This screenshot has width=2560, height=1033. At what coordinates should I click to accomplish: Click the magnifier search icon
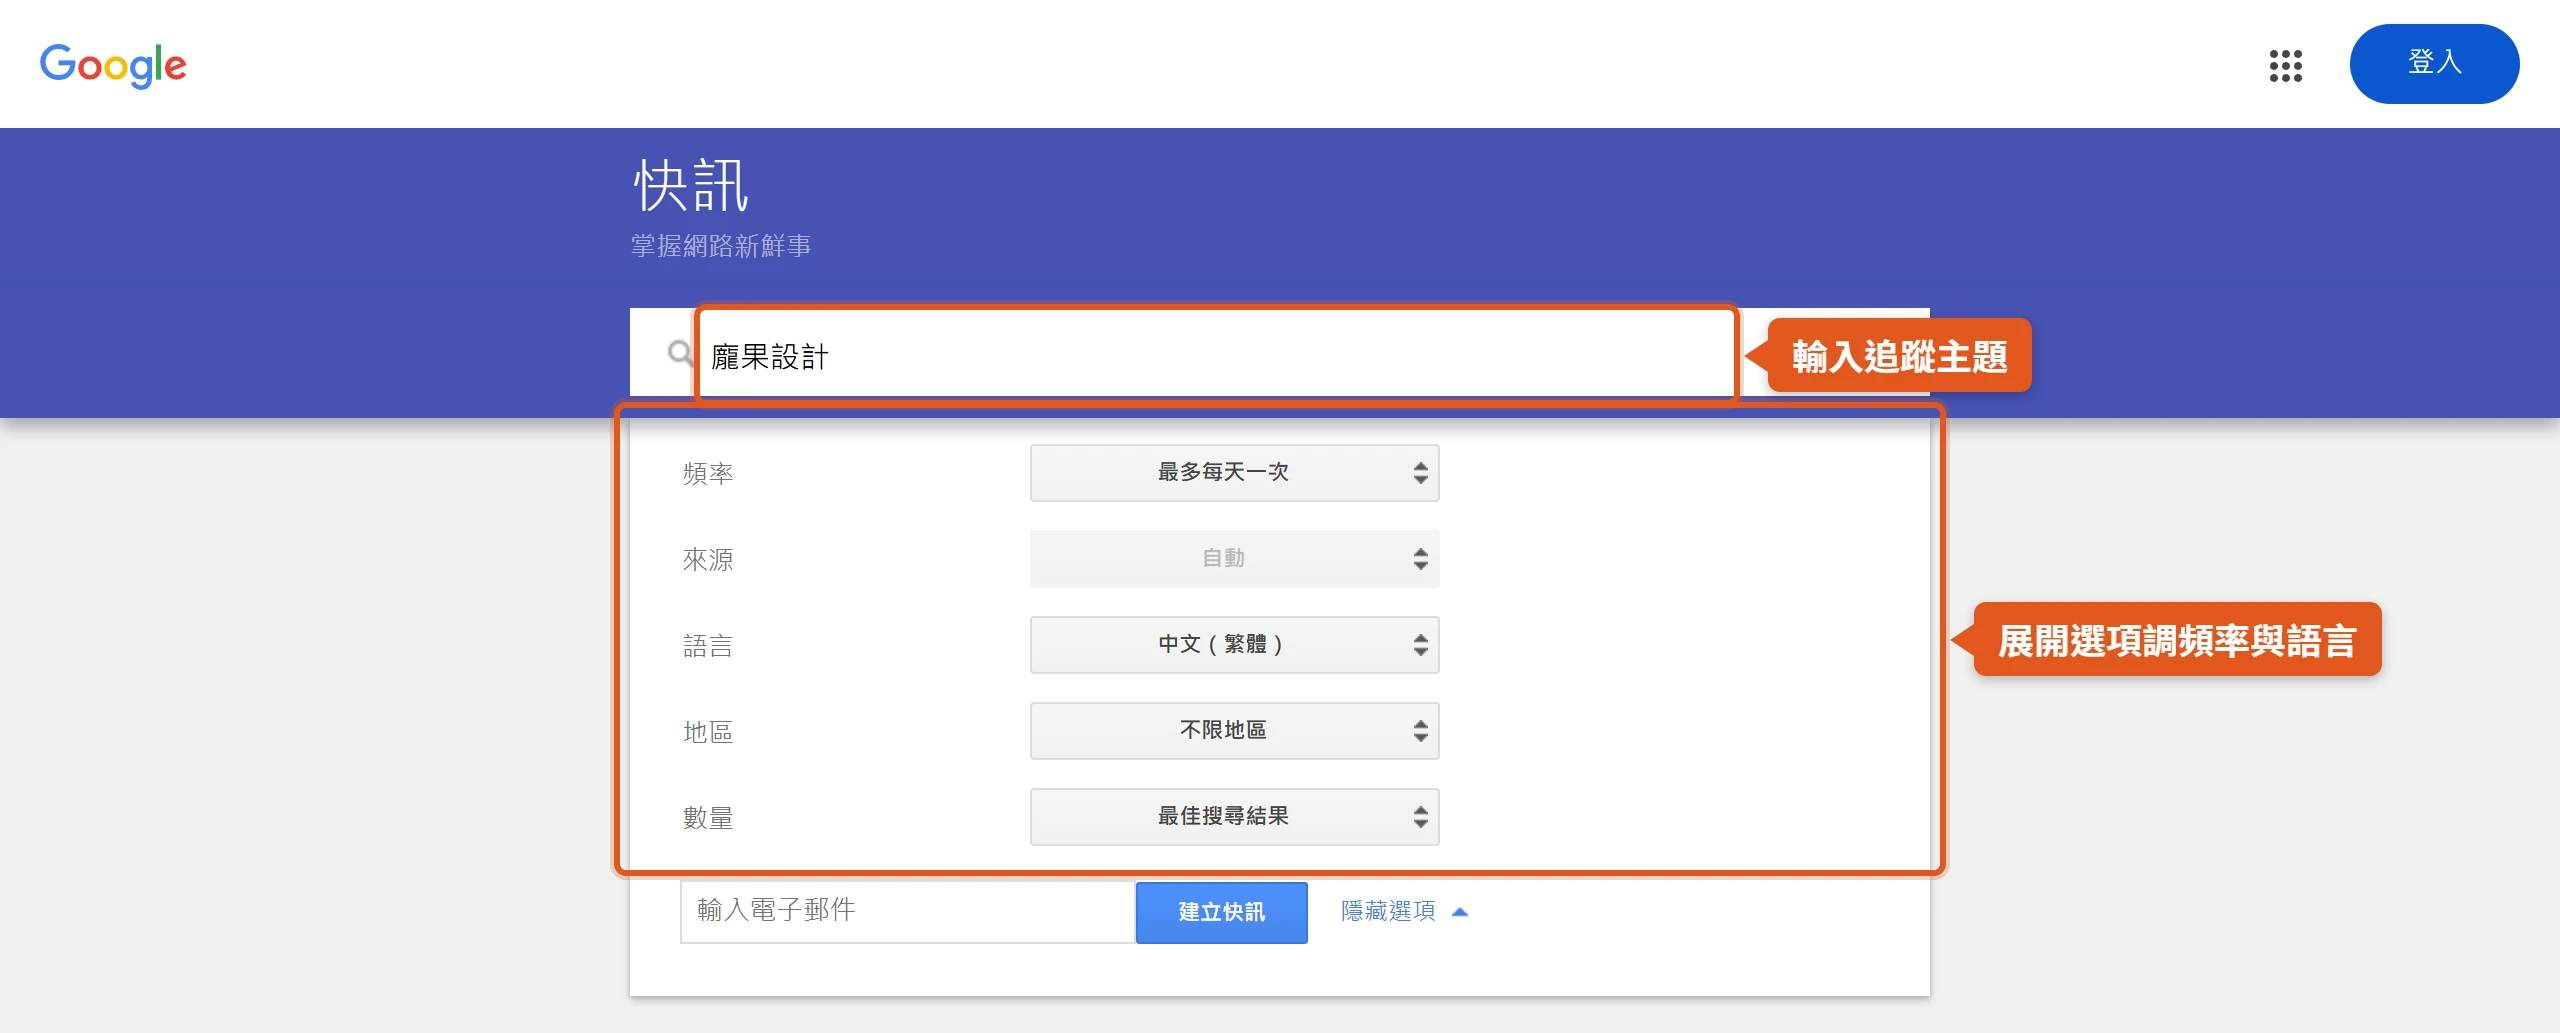[x=680, y=353]
